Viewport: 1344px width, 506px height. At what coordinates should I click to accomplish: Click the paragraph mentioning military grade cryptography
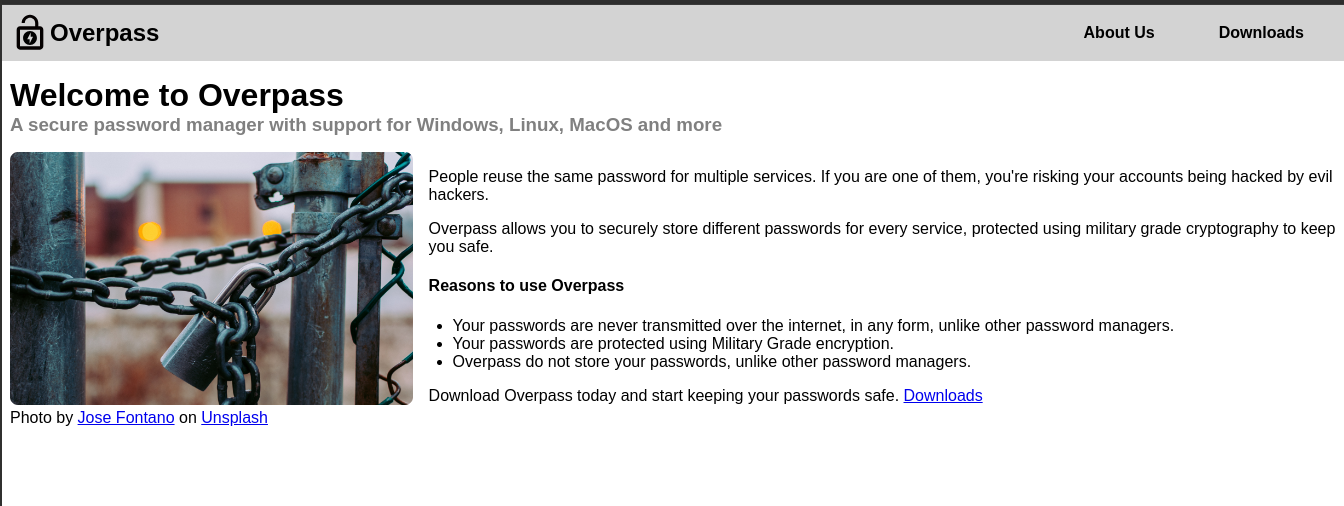tap(882, 238)
